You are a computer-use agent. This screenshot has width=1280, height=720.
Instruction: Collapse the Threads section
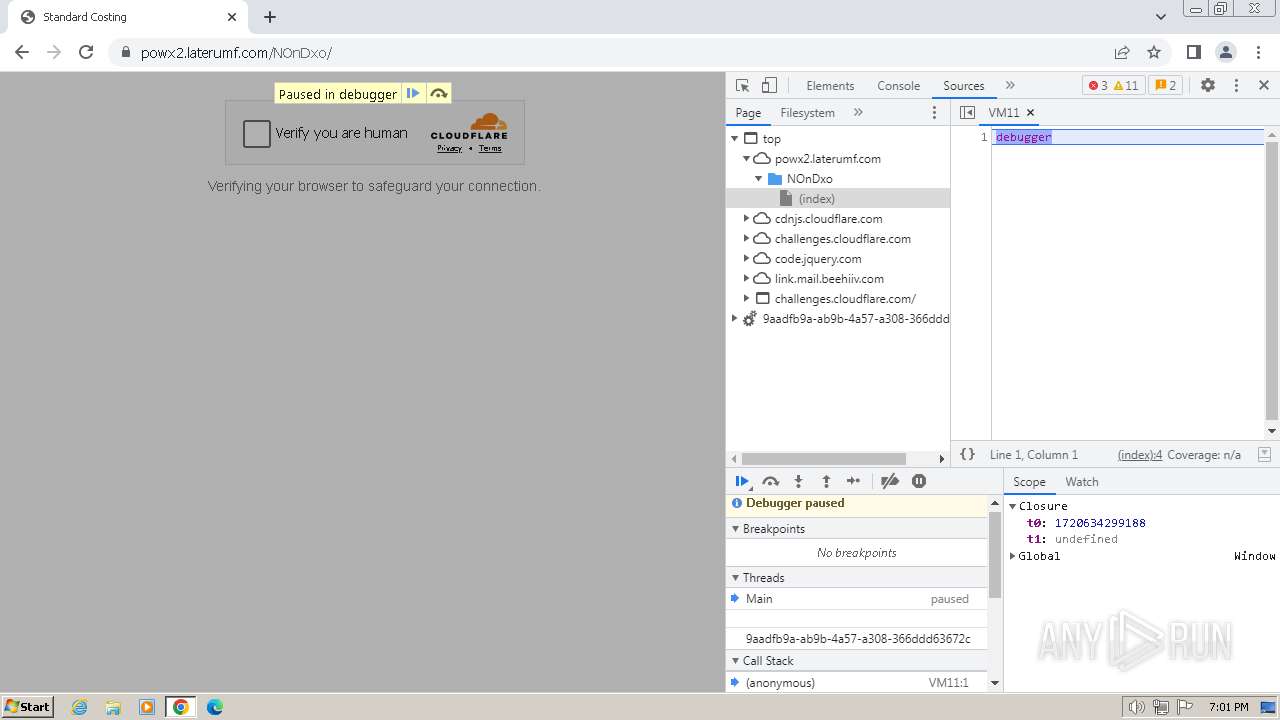[x=857, y=578]
